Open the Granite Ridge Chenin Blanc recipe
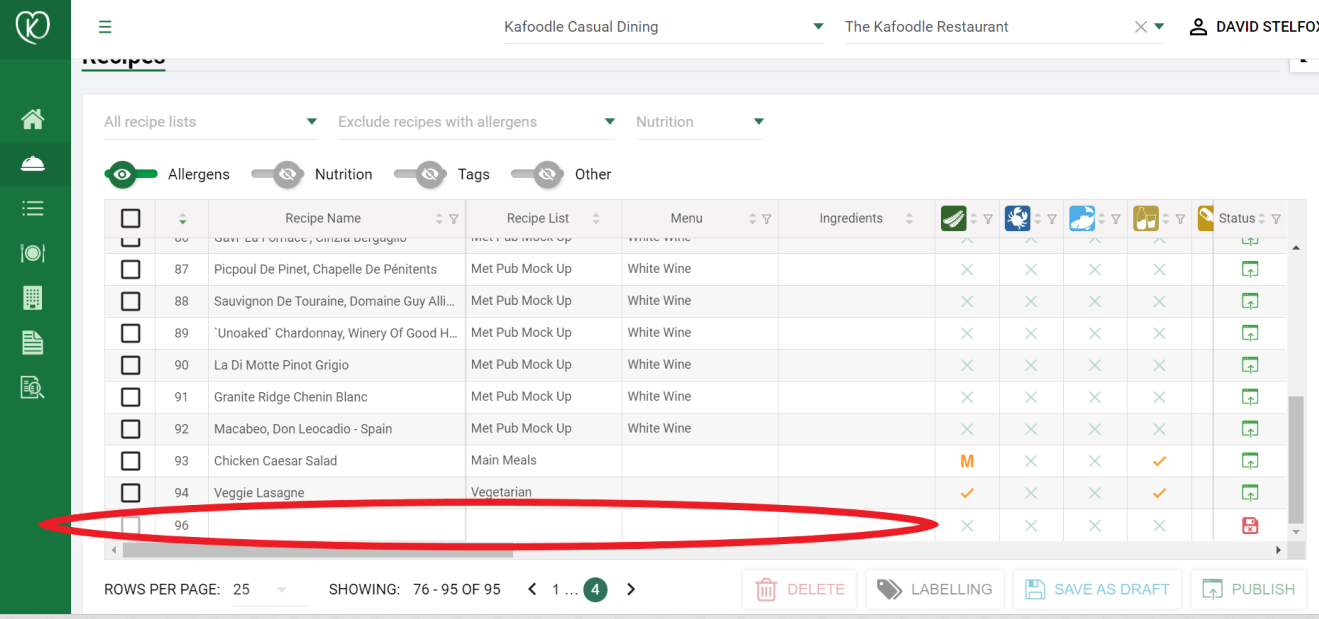Screen dimensions: 1319x619 coord(291,397)
